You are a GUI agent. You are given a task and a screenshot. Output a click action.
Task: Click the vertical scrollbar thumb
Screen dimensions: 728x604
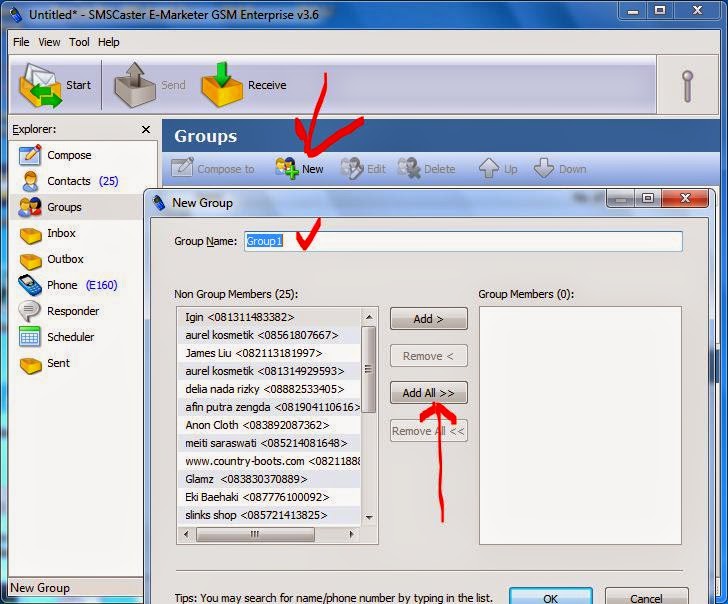point(369,370)
